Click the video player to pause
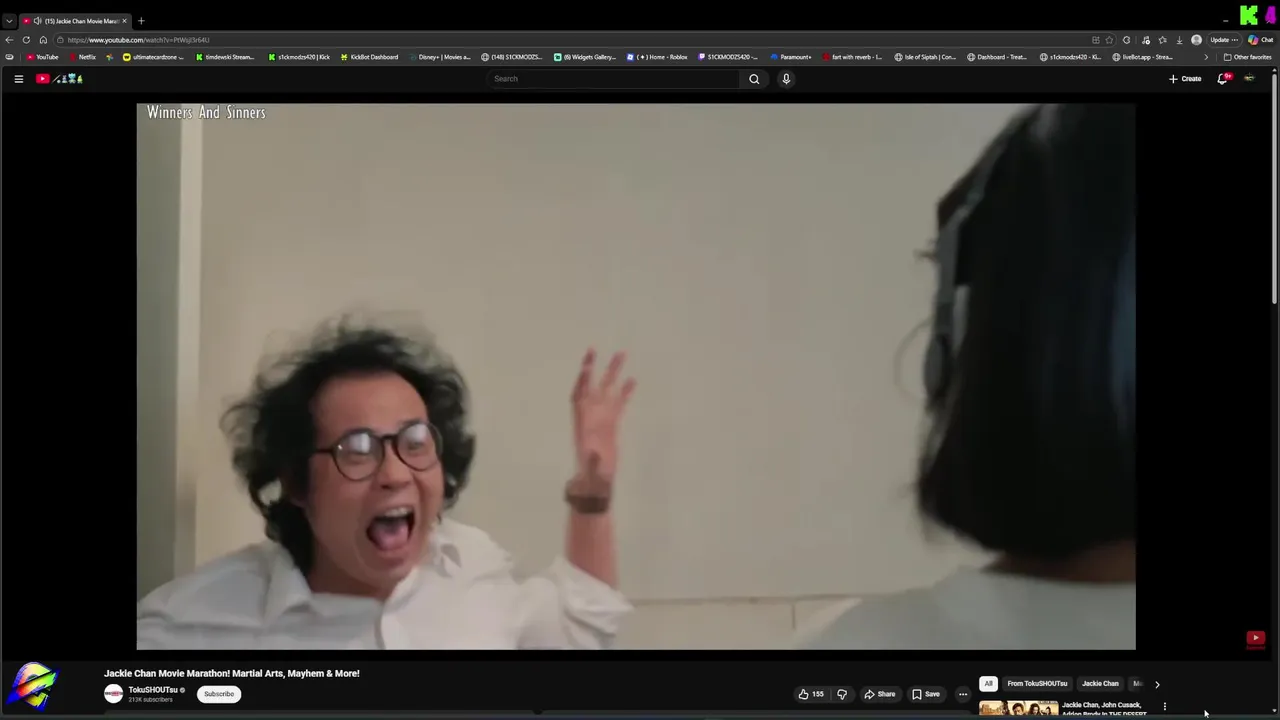1280x720 pixels. point(636,377)
